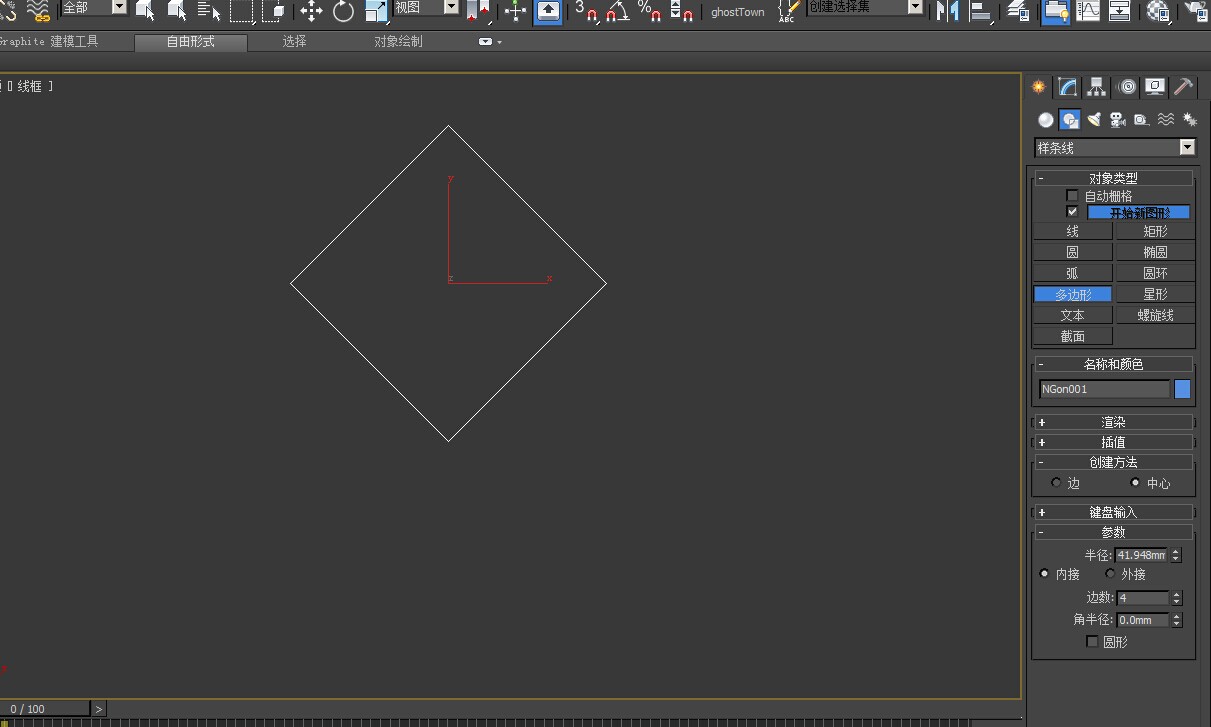This screenshot has width=1211, height=727.
Task: Select the 外接 circumscribed radio button
Action: (1110, 574)
